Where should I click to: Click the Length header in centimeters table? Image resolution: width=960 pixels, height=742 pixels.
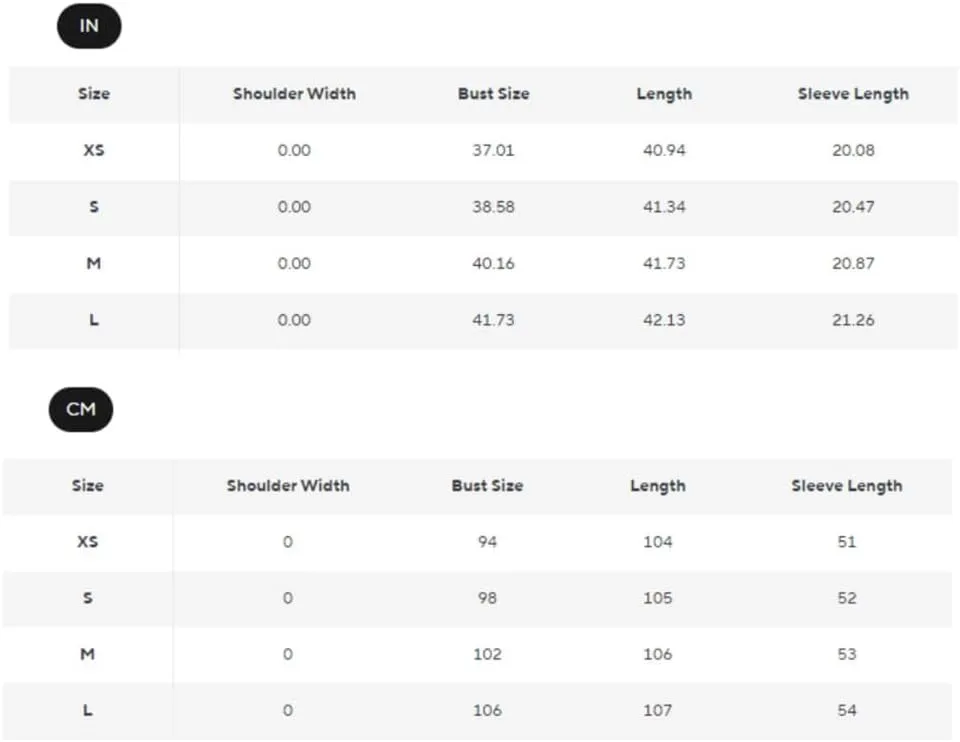[x=658, y=486]
